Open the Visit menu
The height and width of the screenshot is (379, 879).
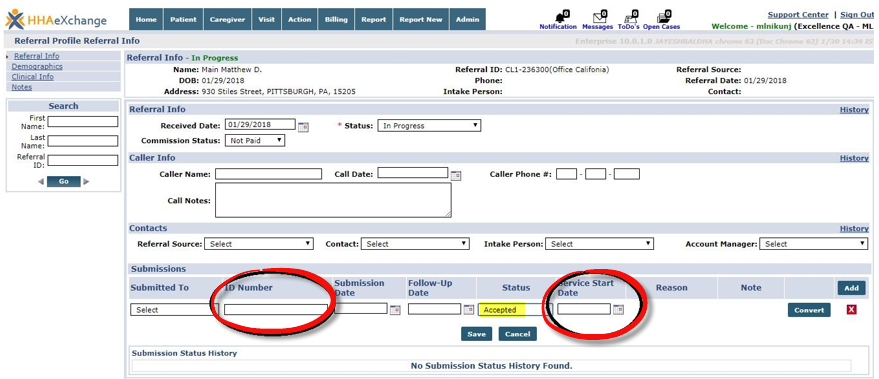266,19
